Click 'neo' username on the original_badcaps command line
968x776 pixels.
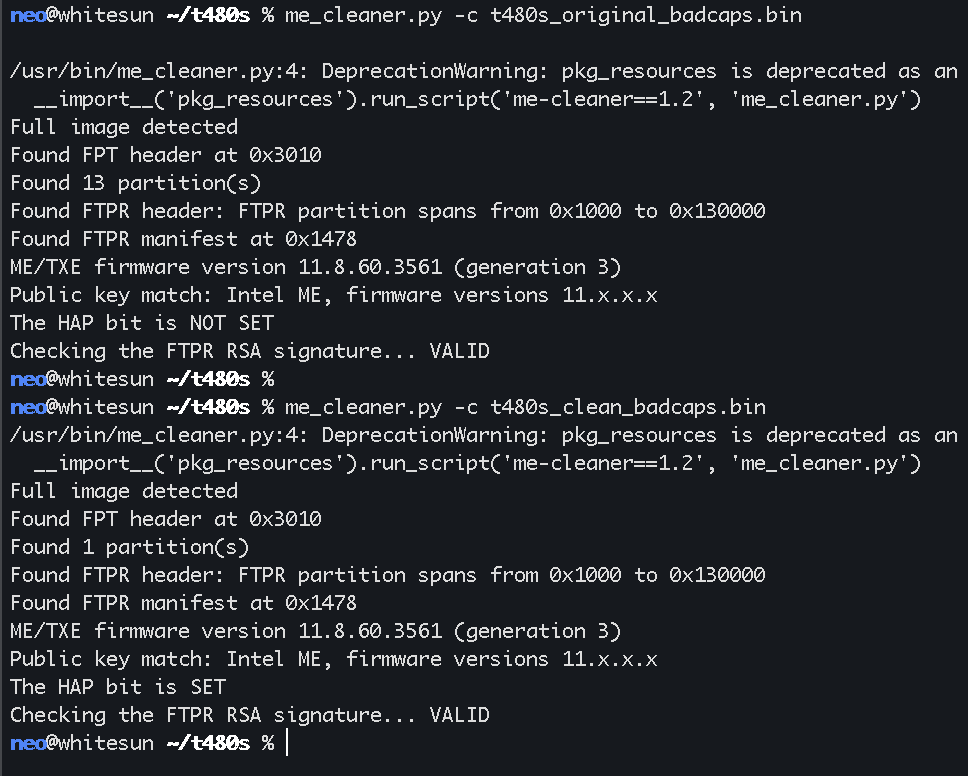pyautogui.click(x=28, y=15)
